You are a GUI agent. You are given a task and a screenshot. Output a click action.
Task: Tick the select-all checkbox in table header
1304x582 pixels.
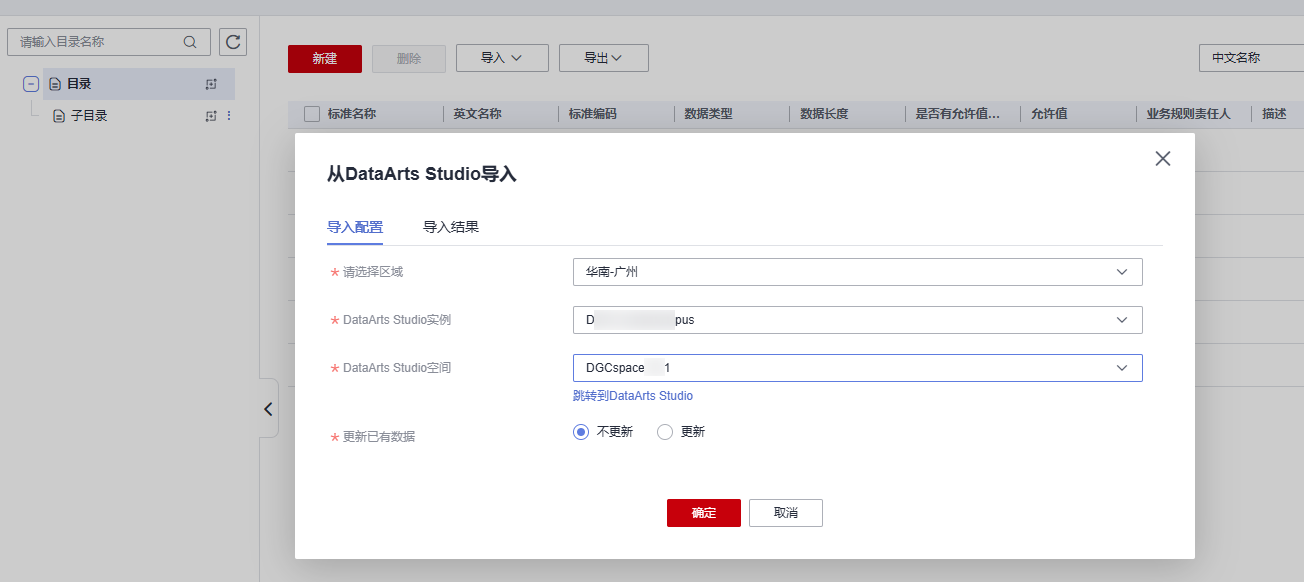click(x=312, y=114)
